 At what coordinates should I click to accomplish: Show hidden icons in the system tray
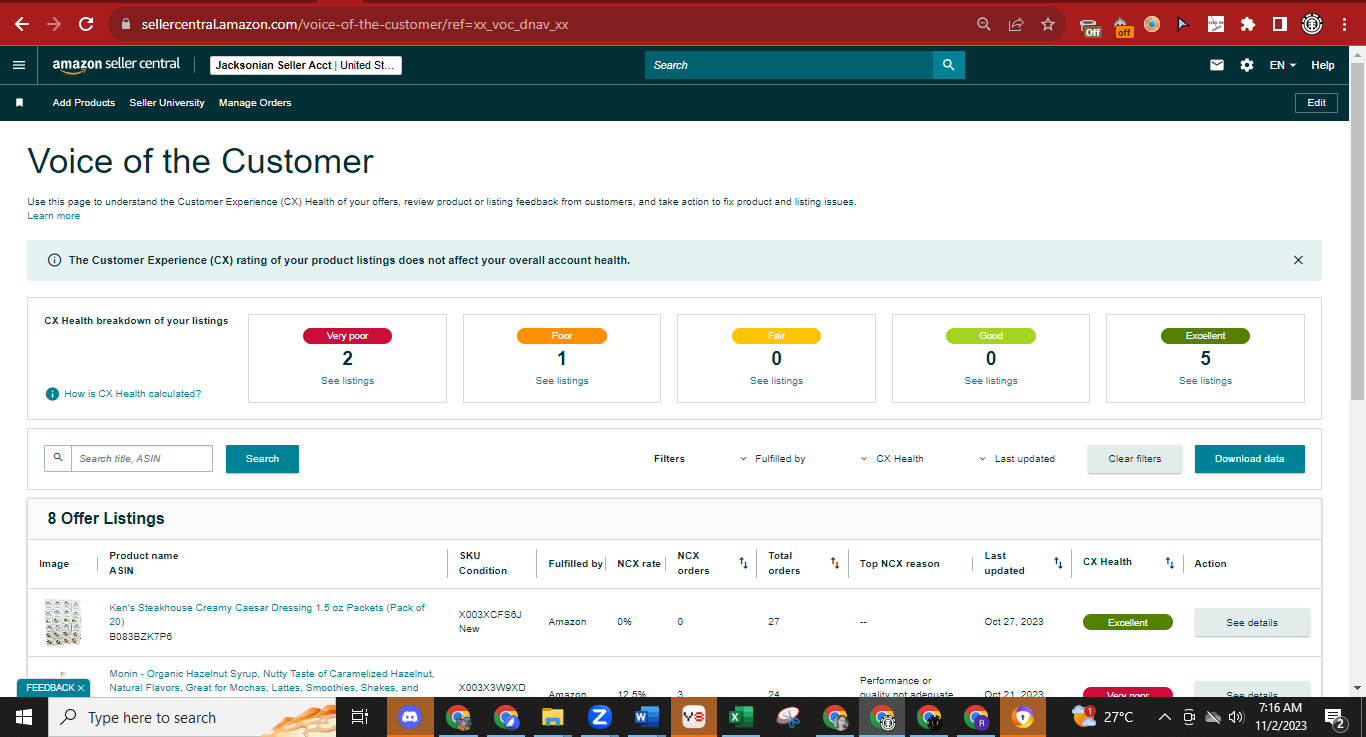coord(1164,717)
